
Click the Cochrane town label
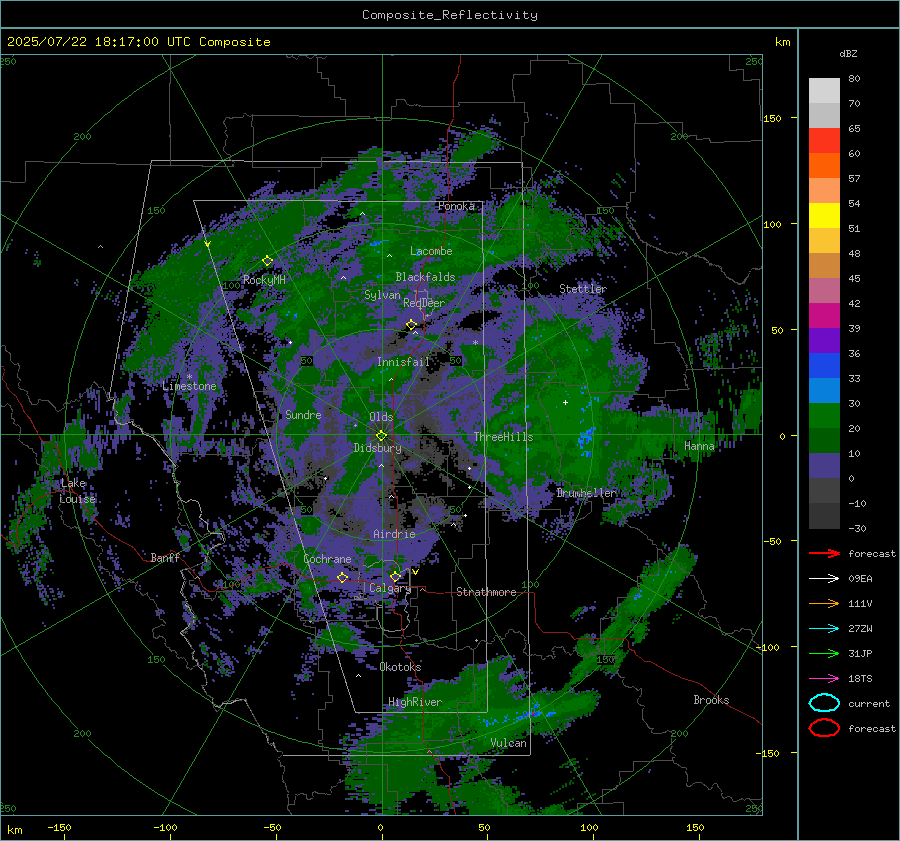point(327,559)
